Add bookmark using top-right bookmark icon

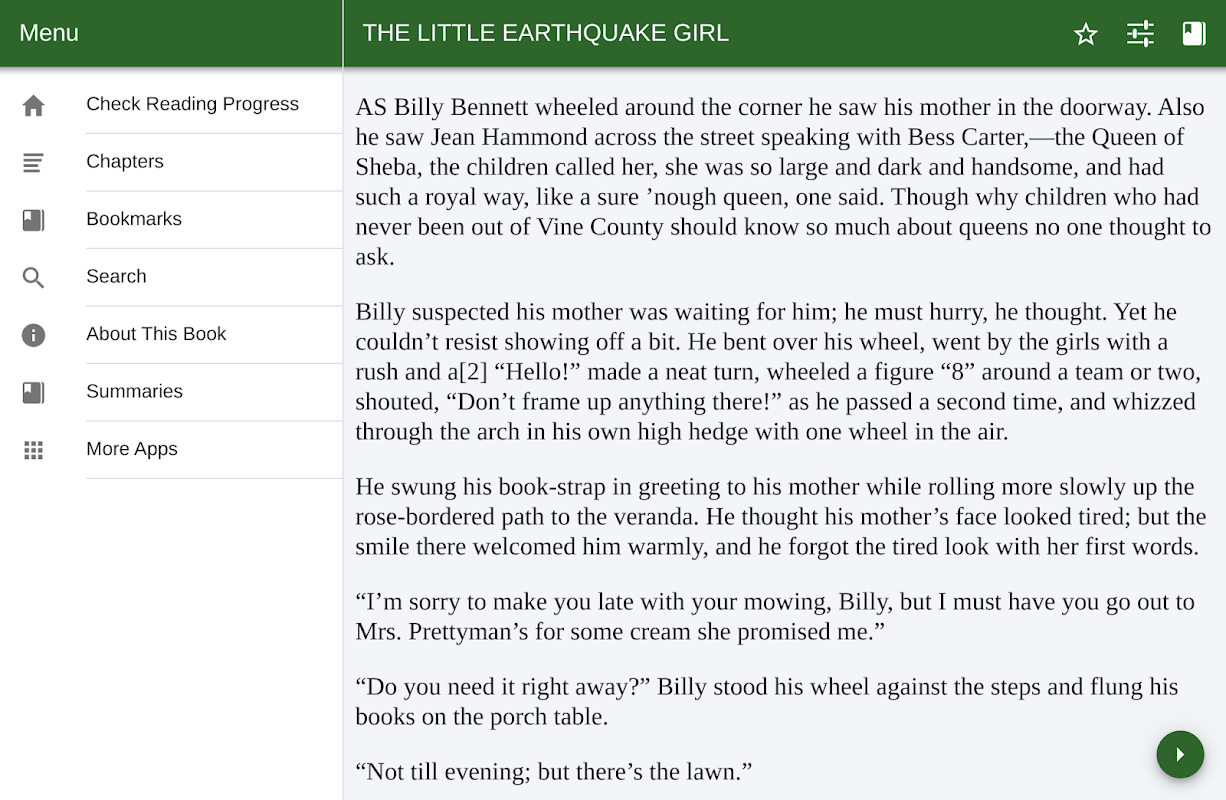[x=1194, y=34]
